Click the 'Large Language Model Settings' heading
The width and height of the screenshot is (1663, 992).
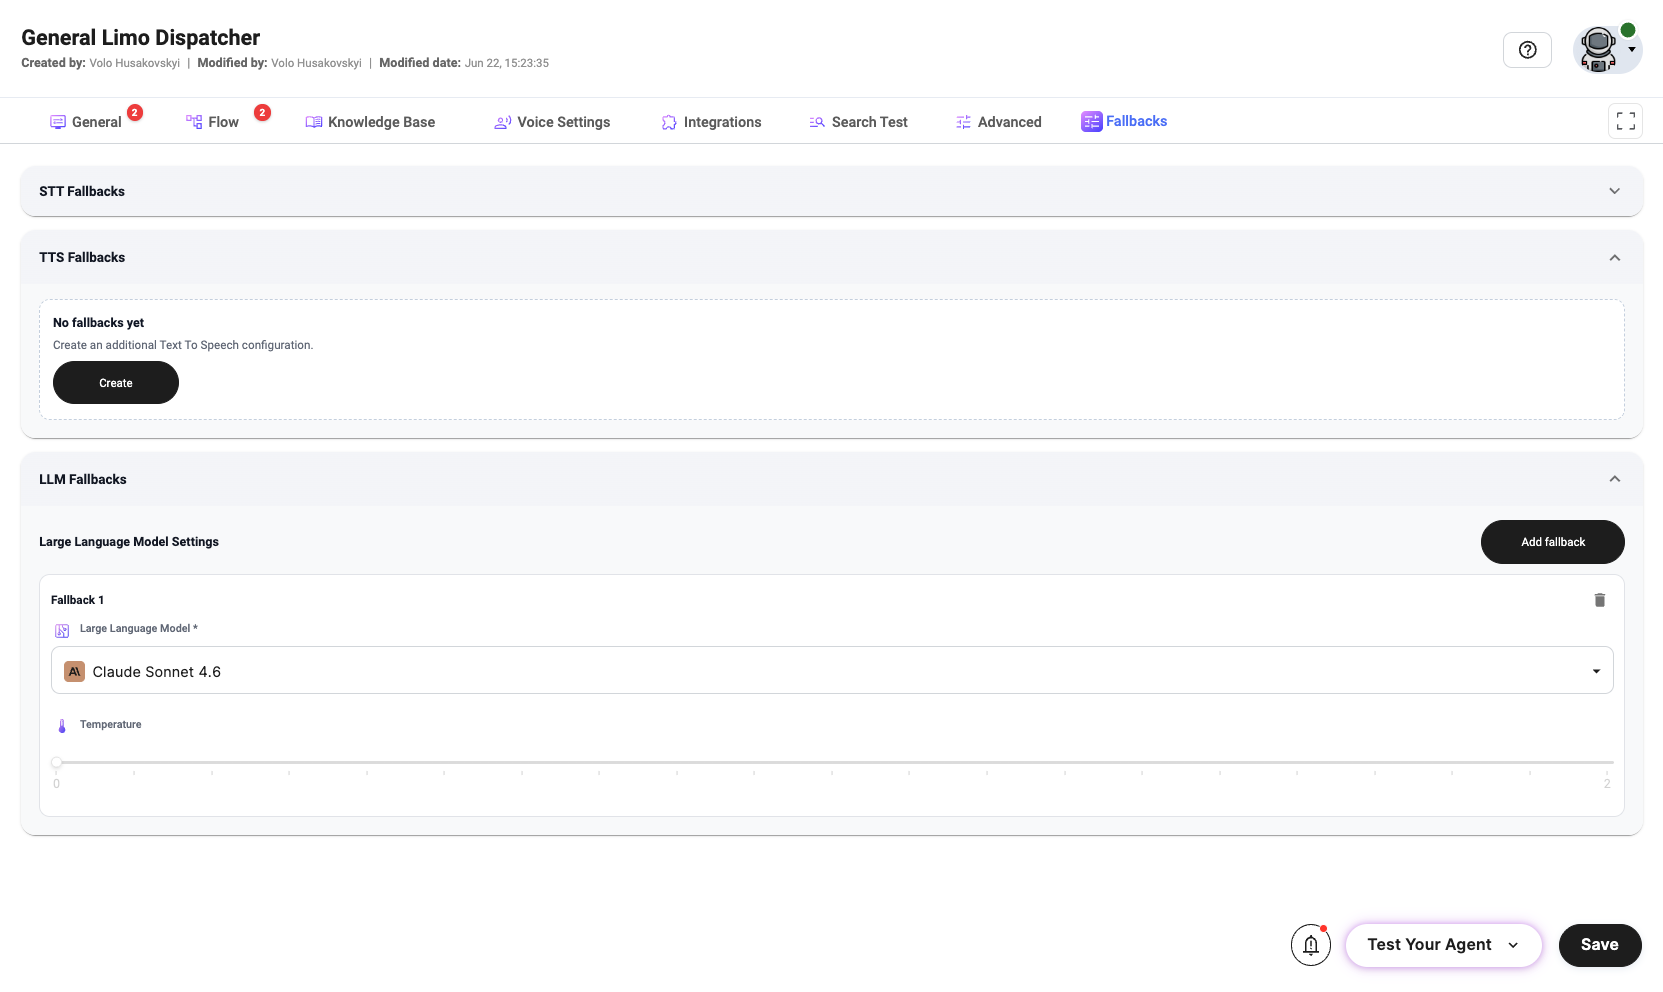click(x=129, y=542)
